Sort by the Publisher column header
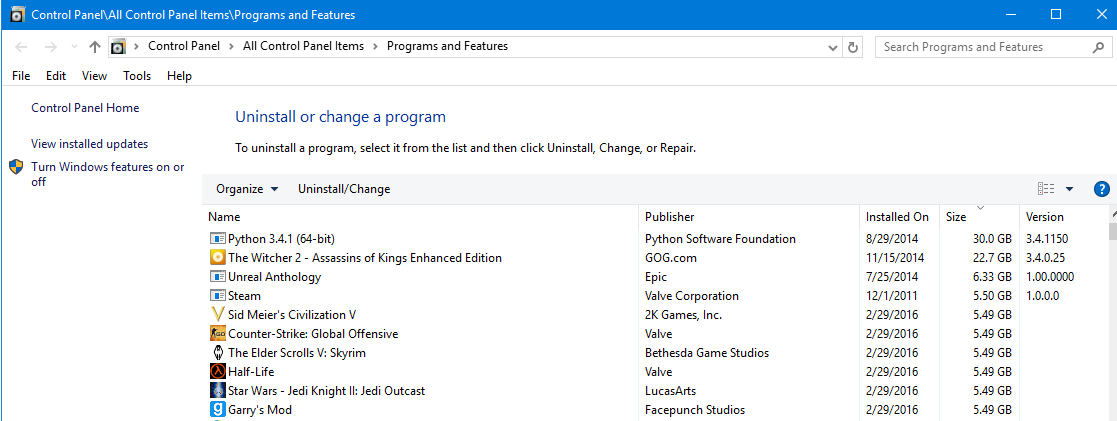Viewport: 1117px width, 421px height. (x=749, y=217)
